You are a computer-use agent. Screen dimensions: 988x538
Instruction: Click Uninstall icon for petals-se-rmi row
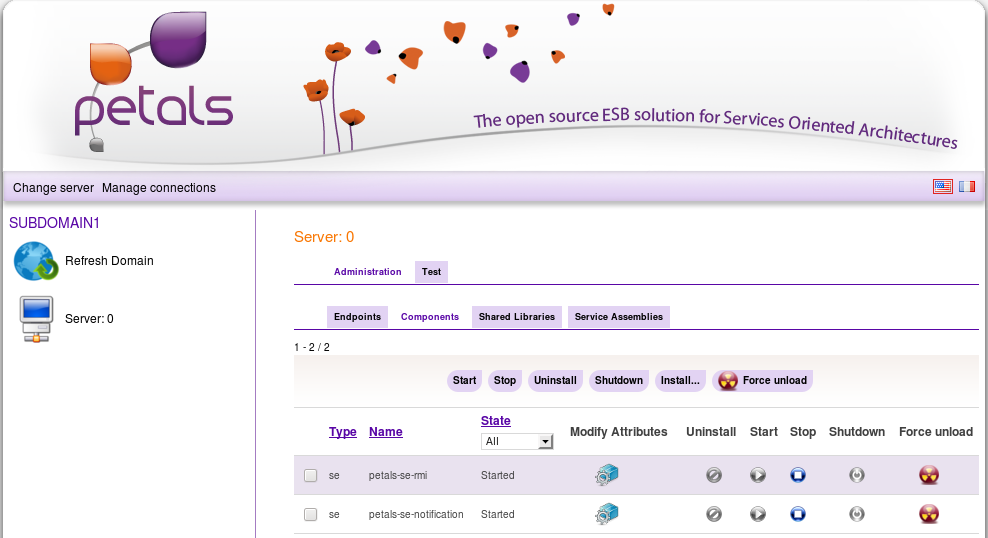click(x=713, y=475)
